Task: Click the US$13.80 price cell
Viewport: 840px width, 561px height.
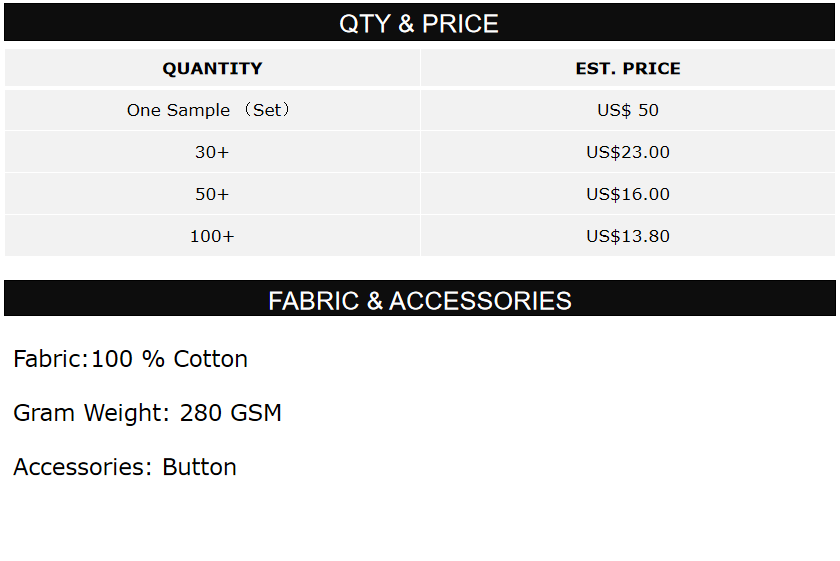Action: [628, 236]
